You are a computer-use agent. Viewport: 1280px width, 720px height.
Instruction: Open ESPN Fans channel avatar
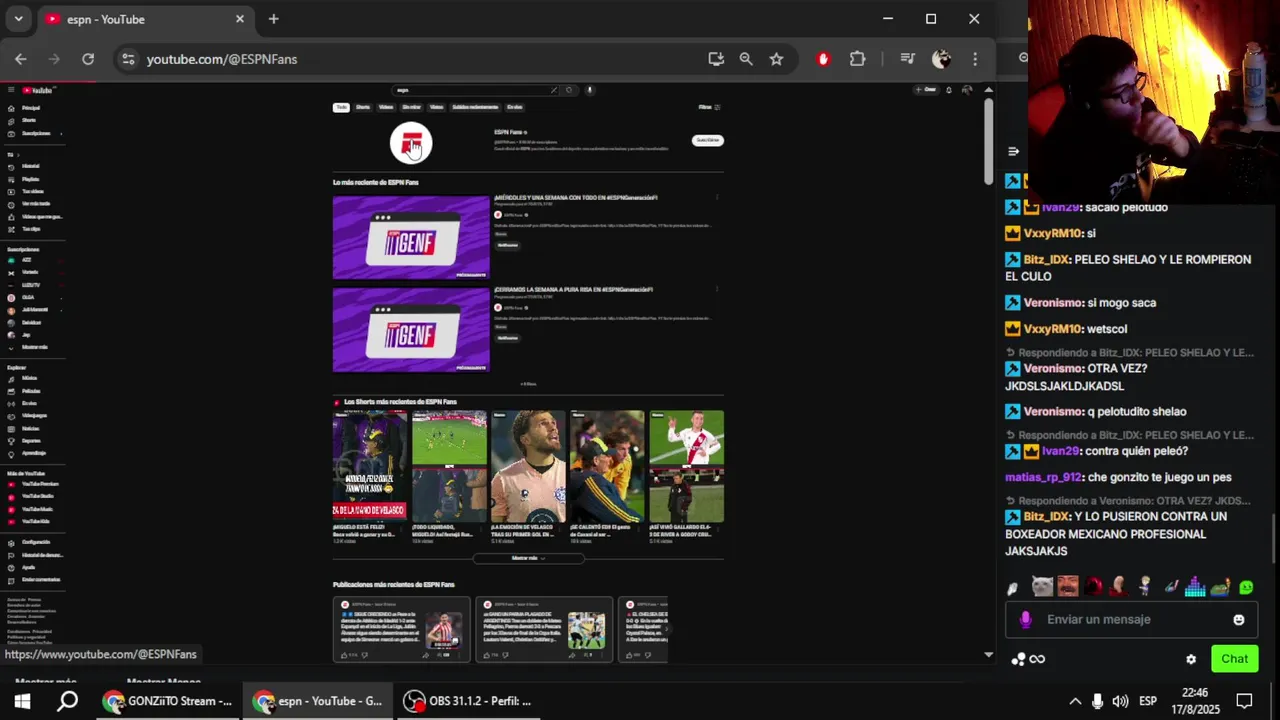click(x=411, y=144)
